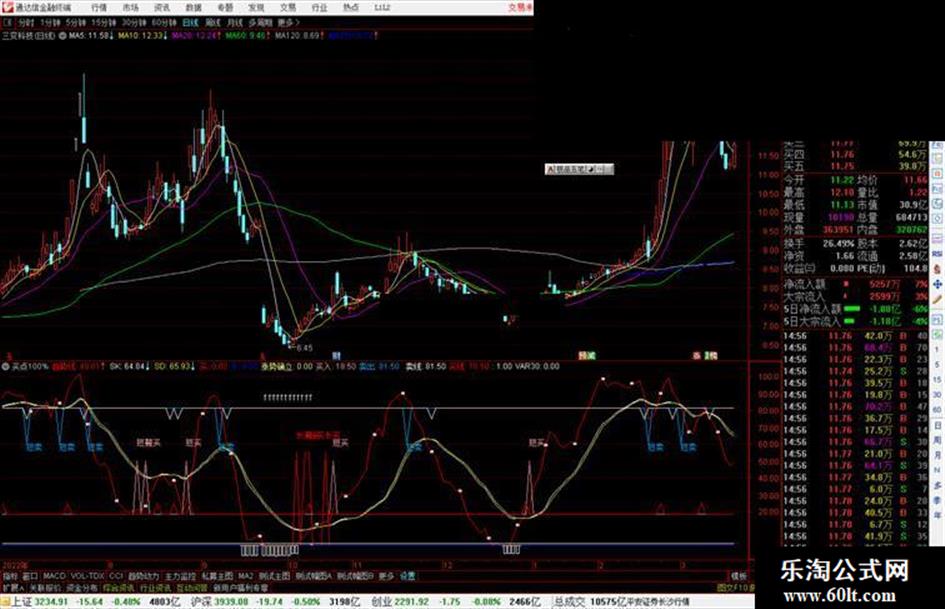
Task: Expand 更多 period options
Action: coord(288,23)
